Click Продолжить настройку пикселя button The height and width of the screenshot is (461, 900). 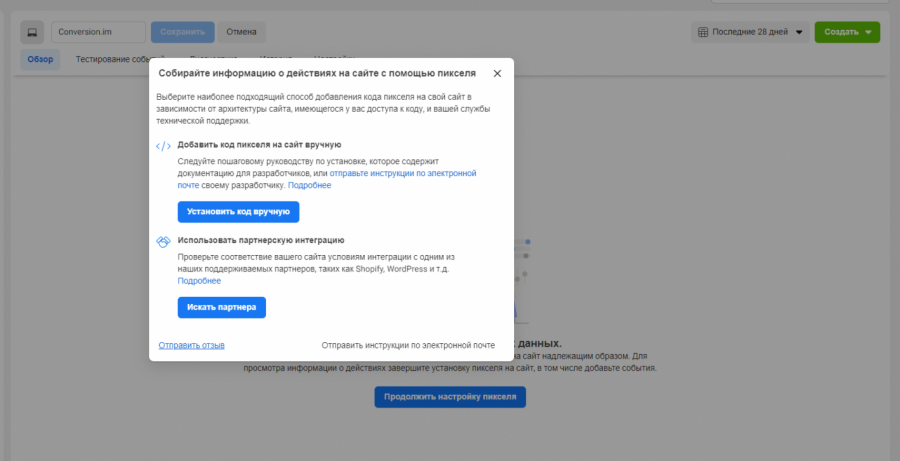coord(450,397)
